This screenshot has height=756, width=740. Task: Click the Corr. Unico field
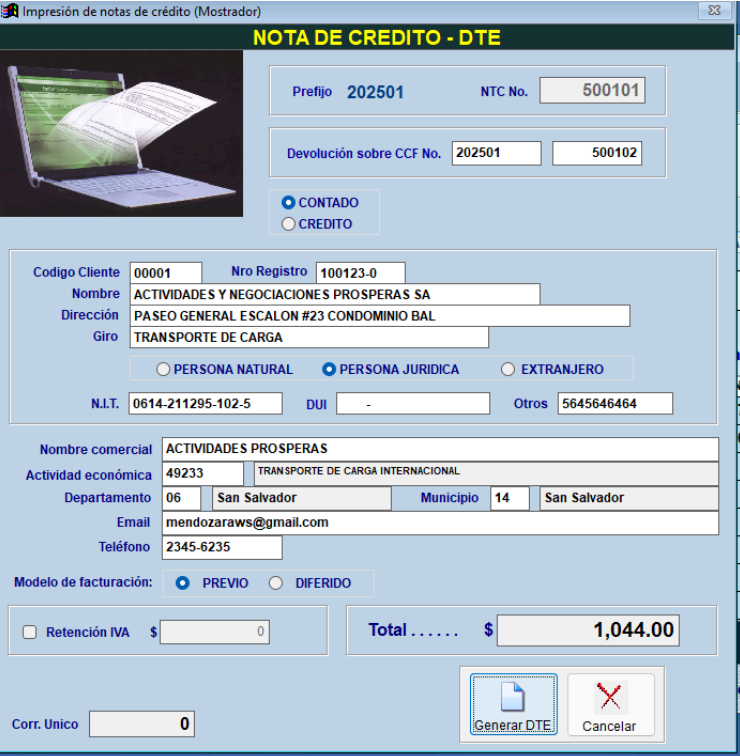142,724
